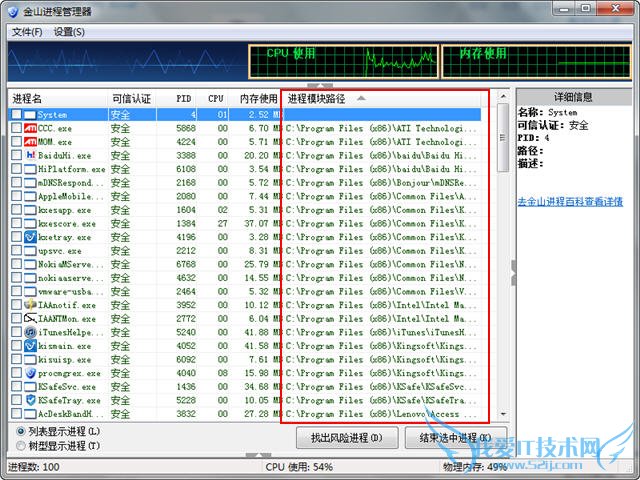
Task: Collapse the top graph panel arrow
Action: 320,86
